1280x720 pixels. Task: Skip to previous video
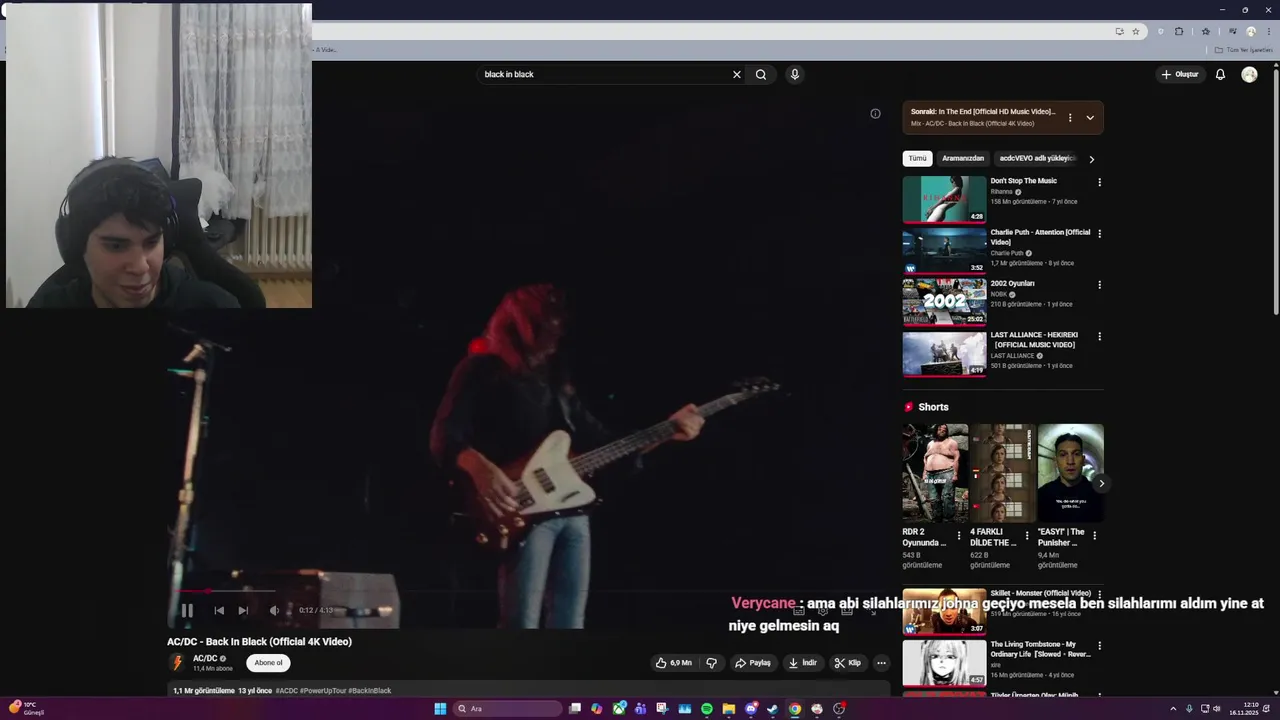pyautogui.click(x=219, y=610)
